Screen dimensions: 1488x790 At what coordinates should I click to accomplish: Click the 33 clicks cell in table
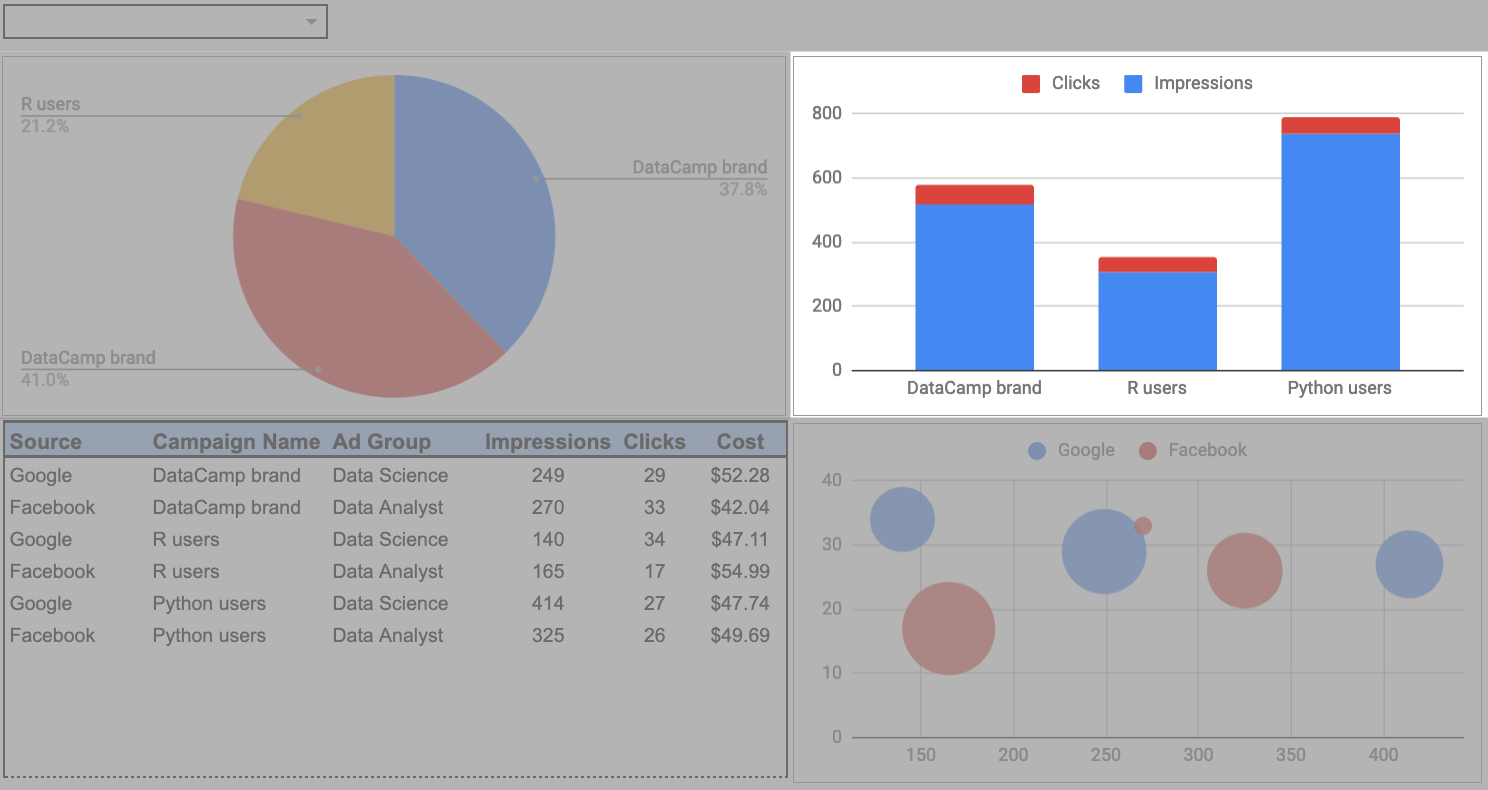click(655, 508)
